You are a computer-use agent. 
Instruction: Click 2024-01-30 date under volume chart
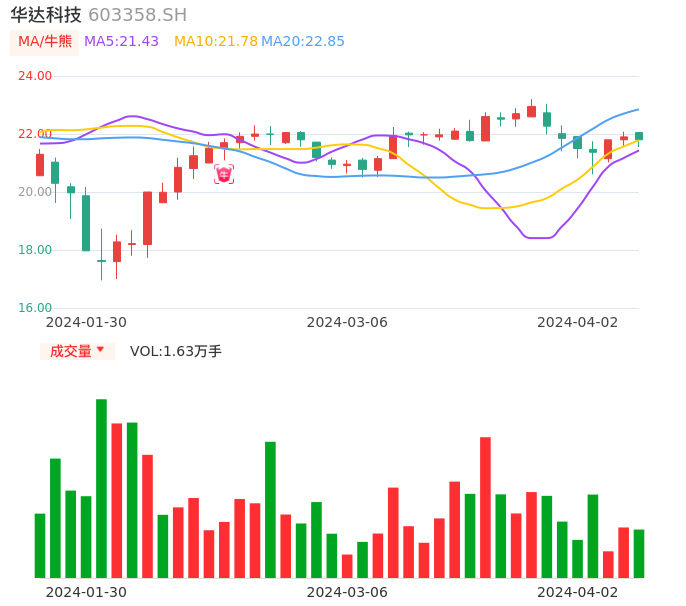pos(86,592)
